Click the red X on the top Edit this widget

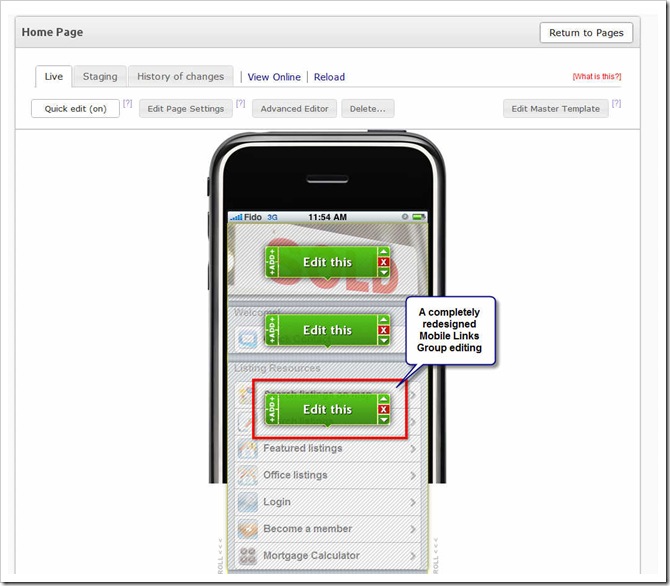(x=384, y=263)
